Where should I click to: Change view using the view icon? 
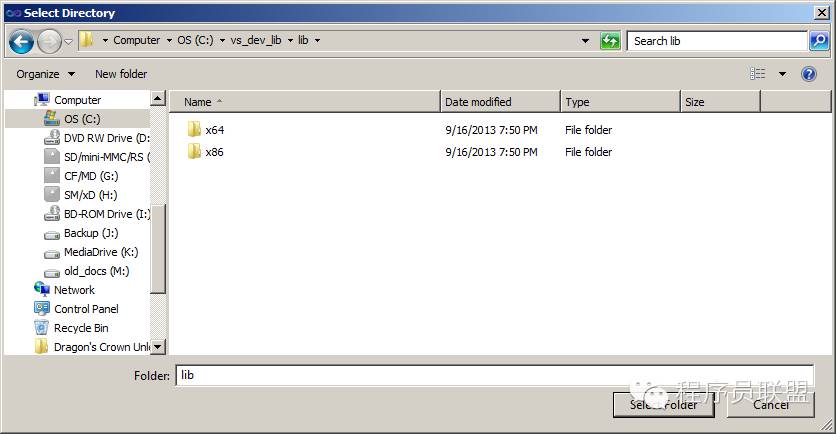click(x=757, y=74)
